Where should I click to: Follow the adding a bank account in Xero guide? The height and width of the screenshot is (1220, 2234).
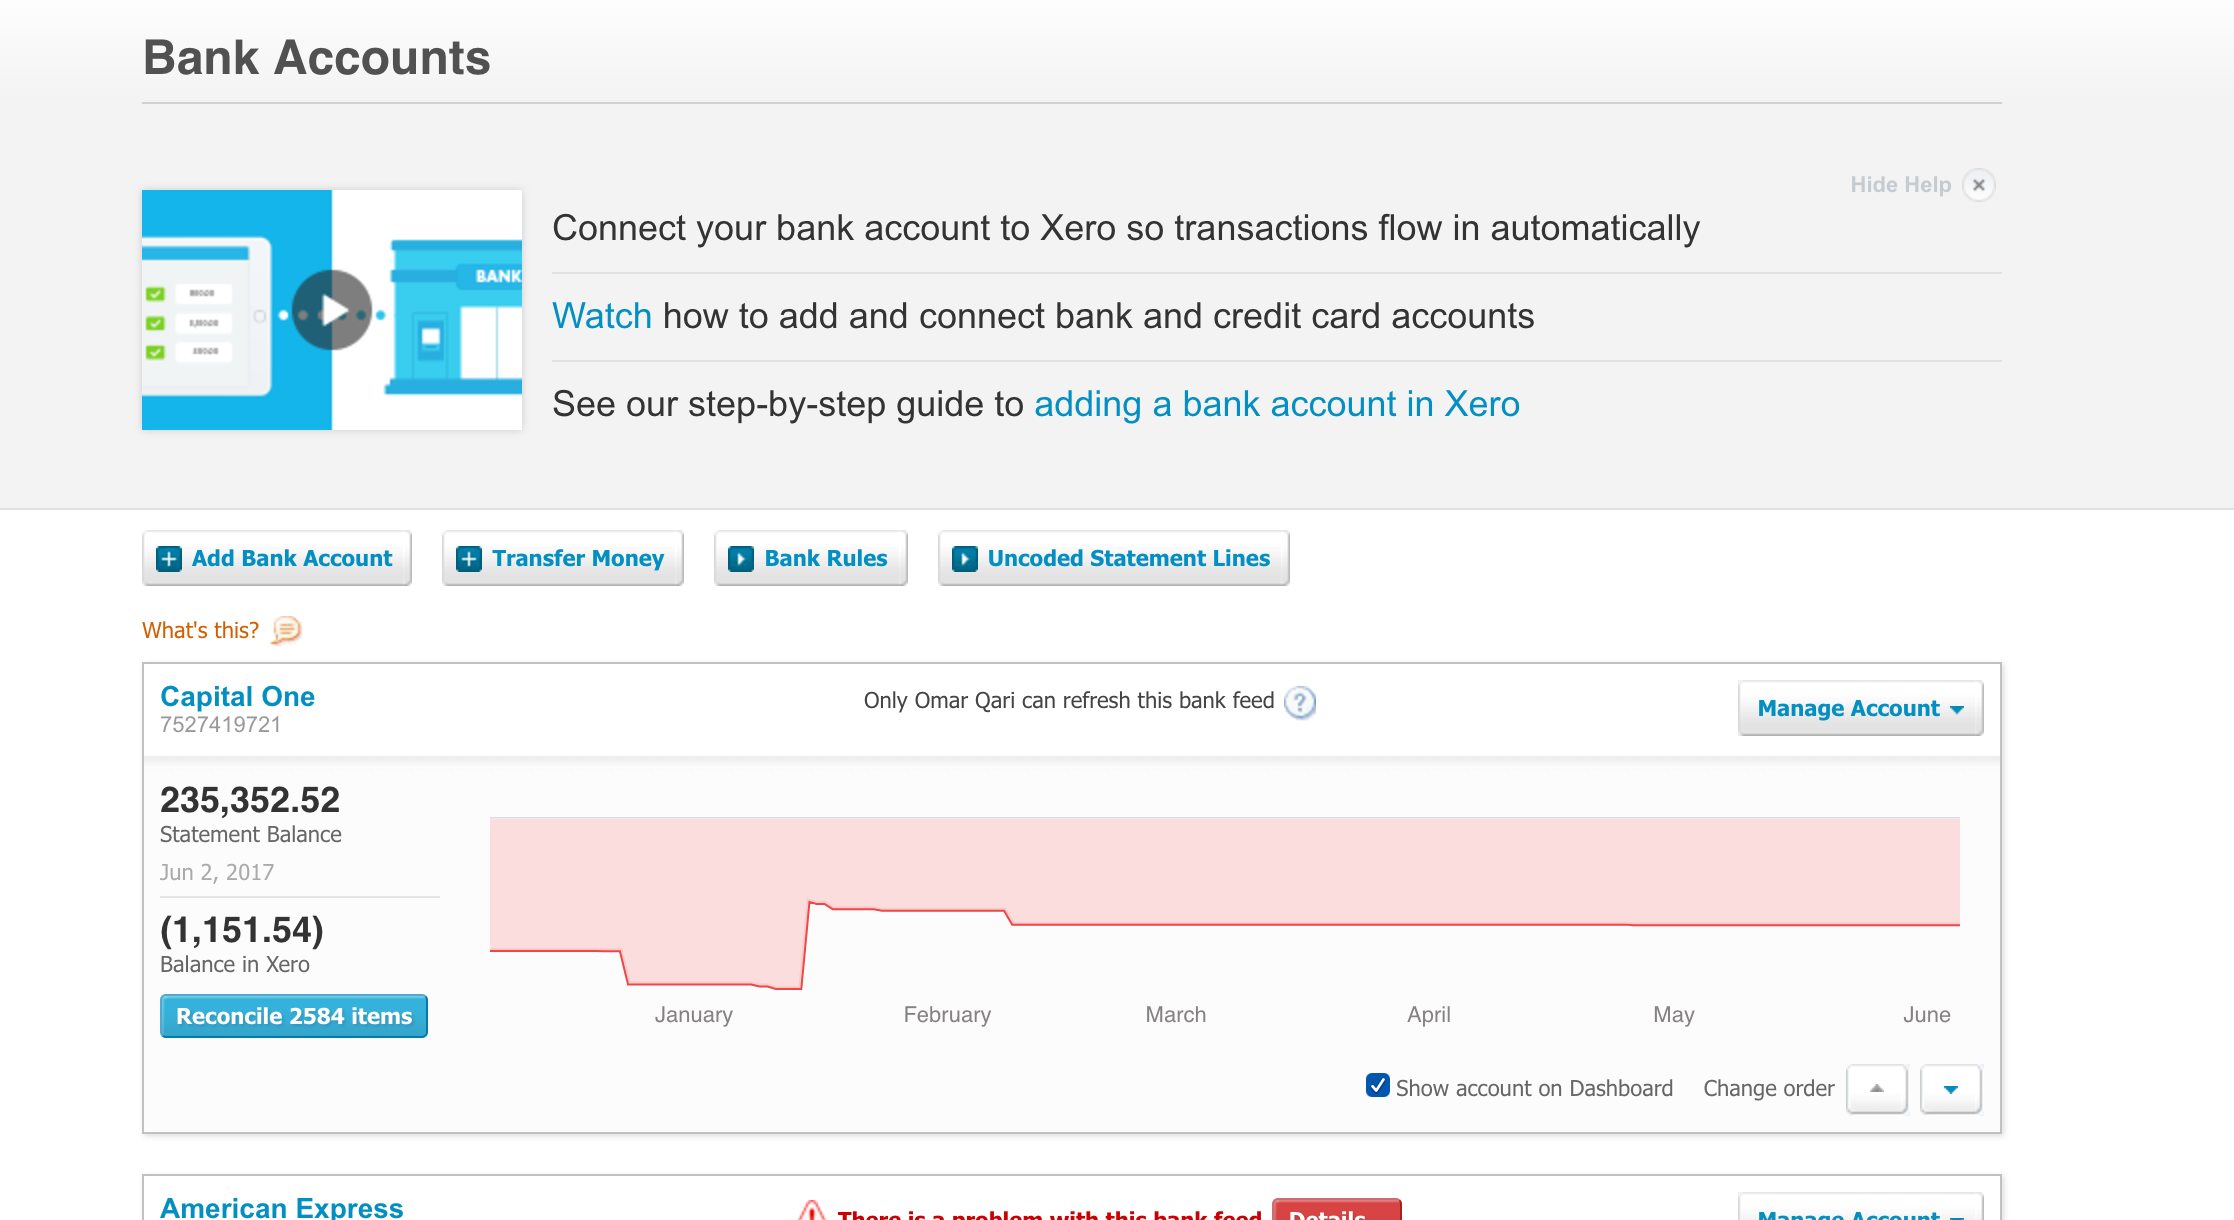[1276, 404]
